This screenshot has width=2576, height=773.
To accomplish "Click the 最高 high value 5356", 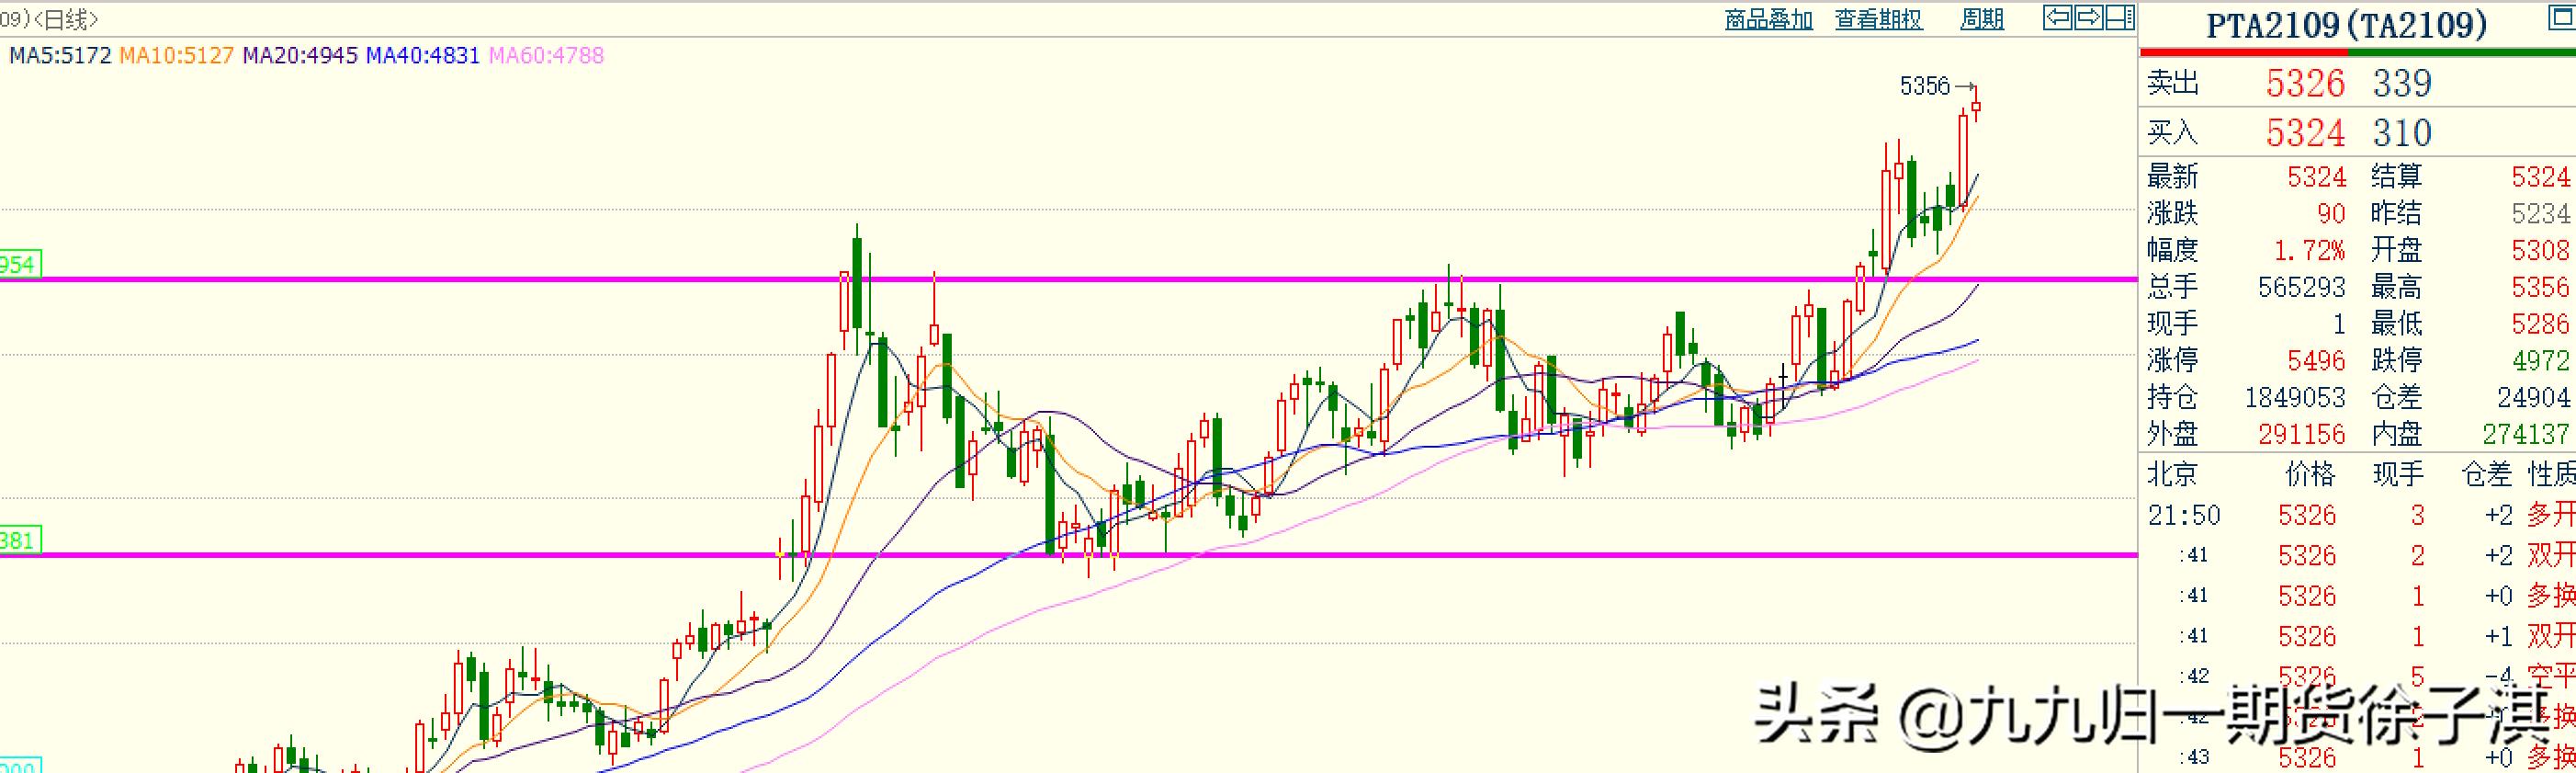I will pyautogui.click(x=2540, y=288).
